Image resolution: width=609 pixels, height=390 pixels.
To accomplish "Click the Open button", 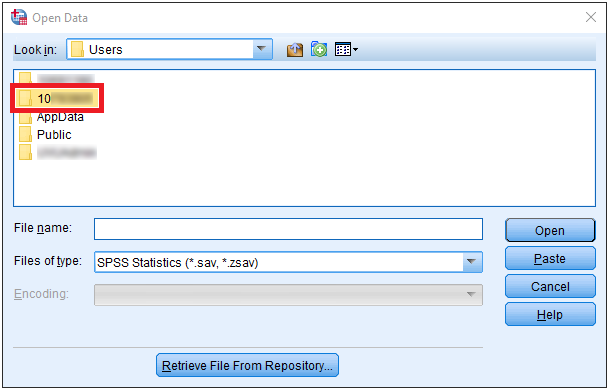I will pos(550,230).
